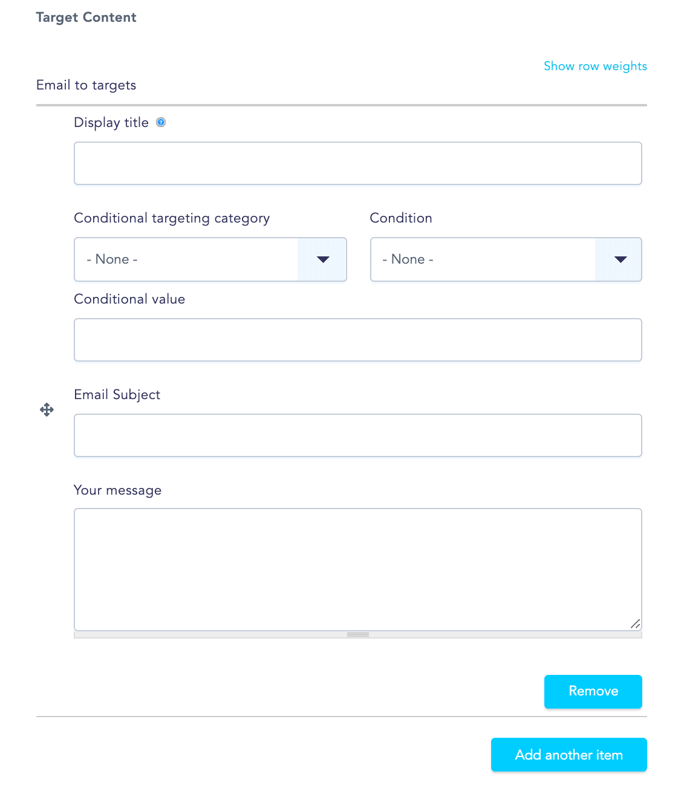Add another item to targets

pos(569,755)
